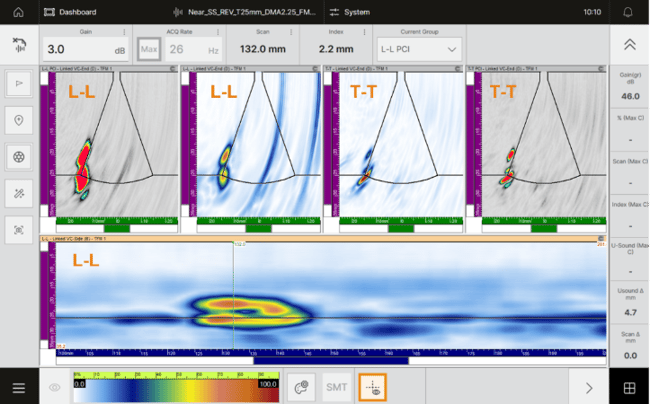
Task: Select the wheel-shaped icon in left sidebar
Action: tap(19, 157)
